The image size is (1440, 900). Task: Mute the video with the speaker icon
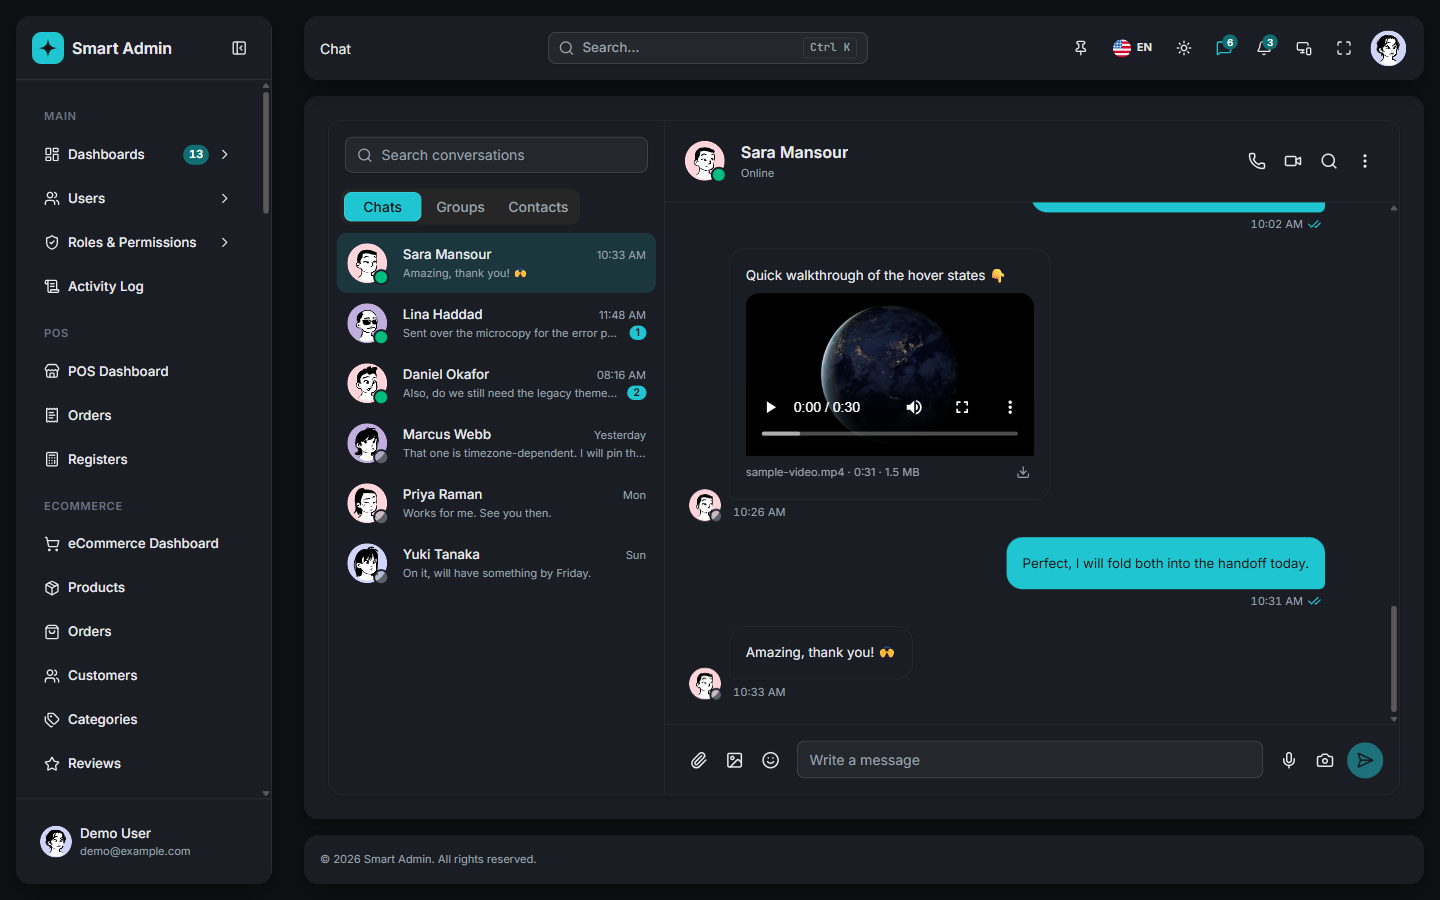pyautogui.click(x=914, y=407)
